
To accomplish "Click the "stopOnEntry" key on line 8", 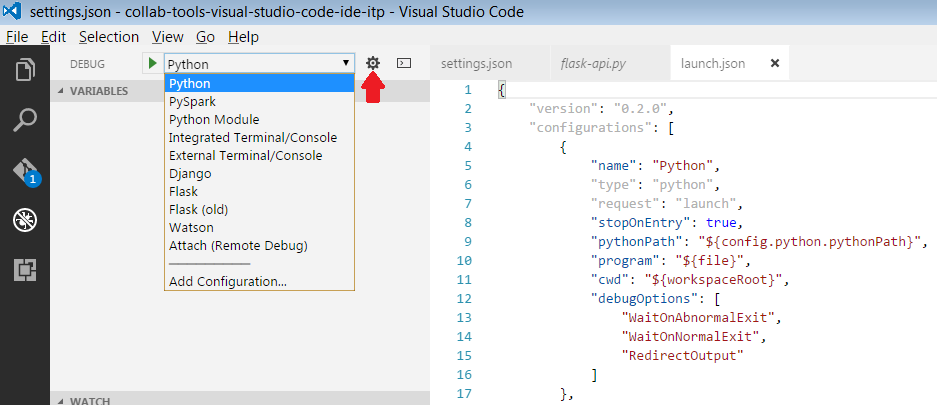I will tap(641, 223).
